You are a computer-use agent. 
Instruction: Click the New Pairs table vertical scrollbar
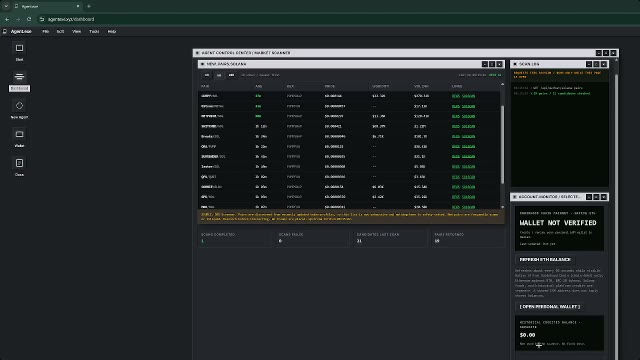click(x=502, y=145)
